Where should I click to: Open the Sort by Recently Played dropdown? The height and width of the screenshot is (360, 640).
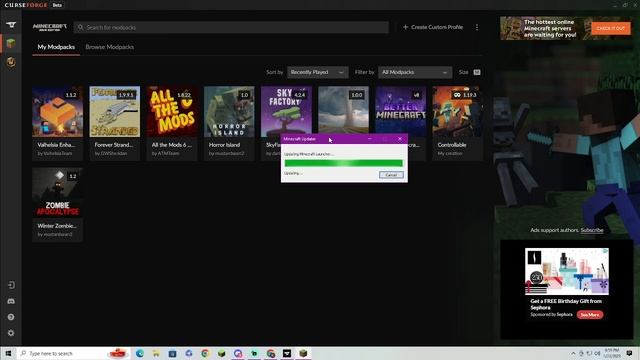(318, 72)
